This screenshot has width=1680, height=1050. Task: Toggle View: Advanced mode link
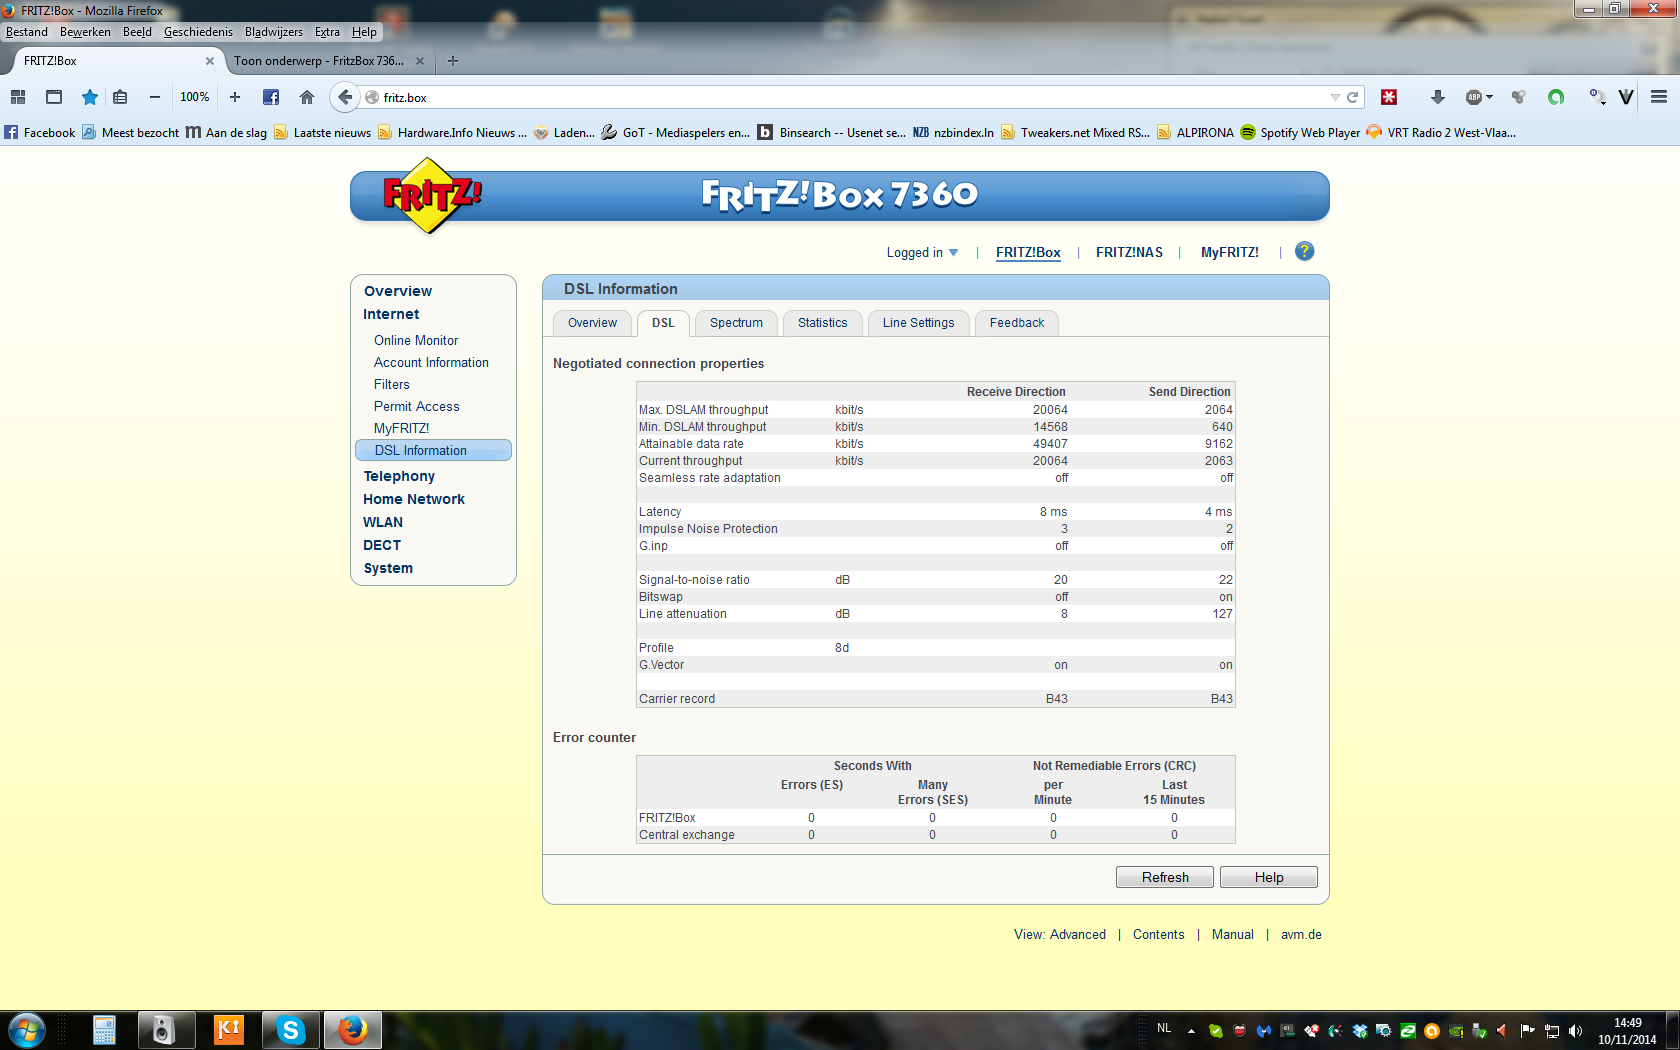(x=1060, y=935)
